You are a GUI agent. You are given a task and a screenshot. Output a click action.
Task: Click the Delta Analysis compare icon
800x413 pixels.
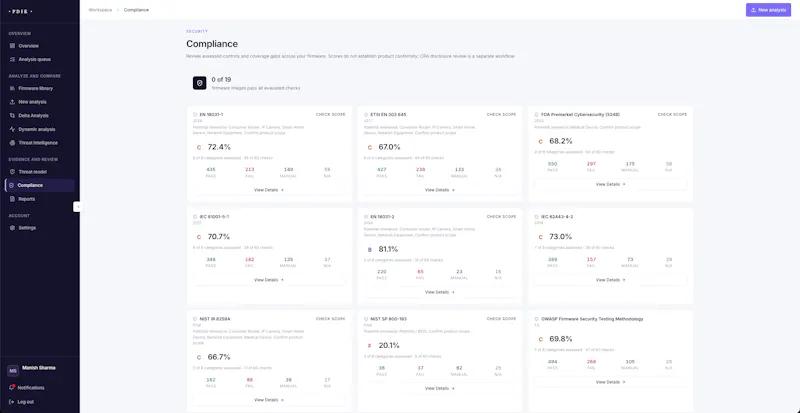pos(12,116)
